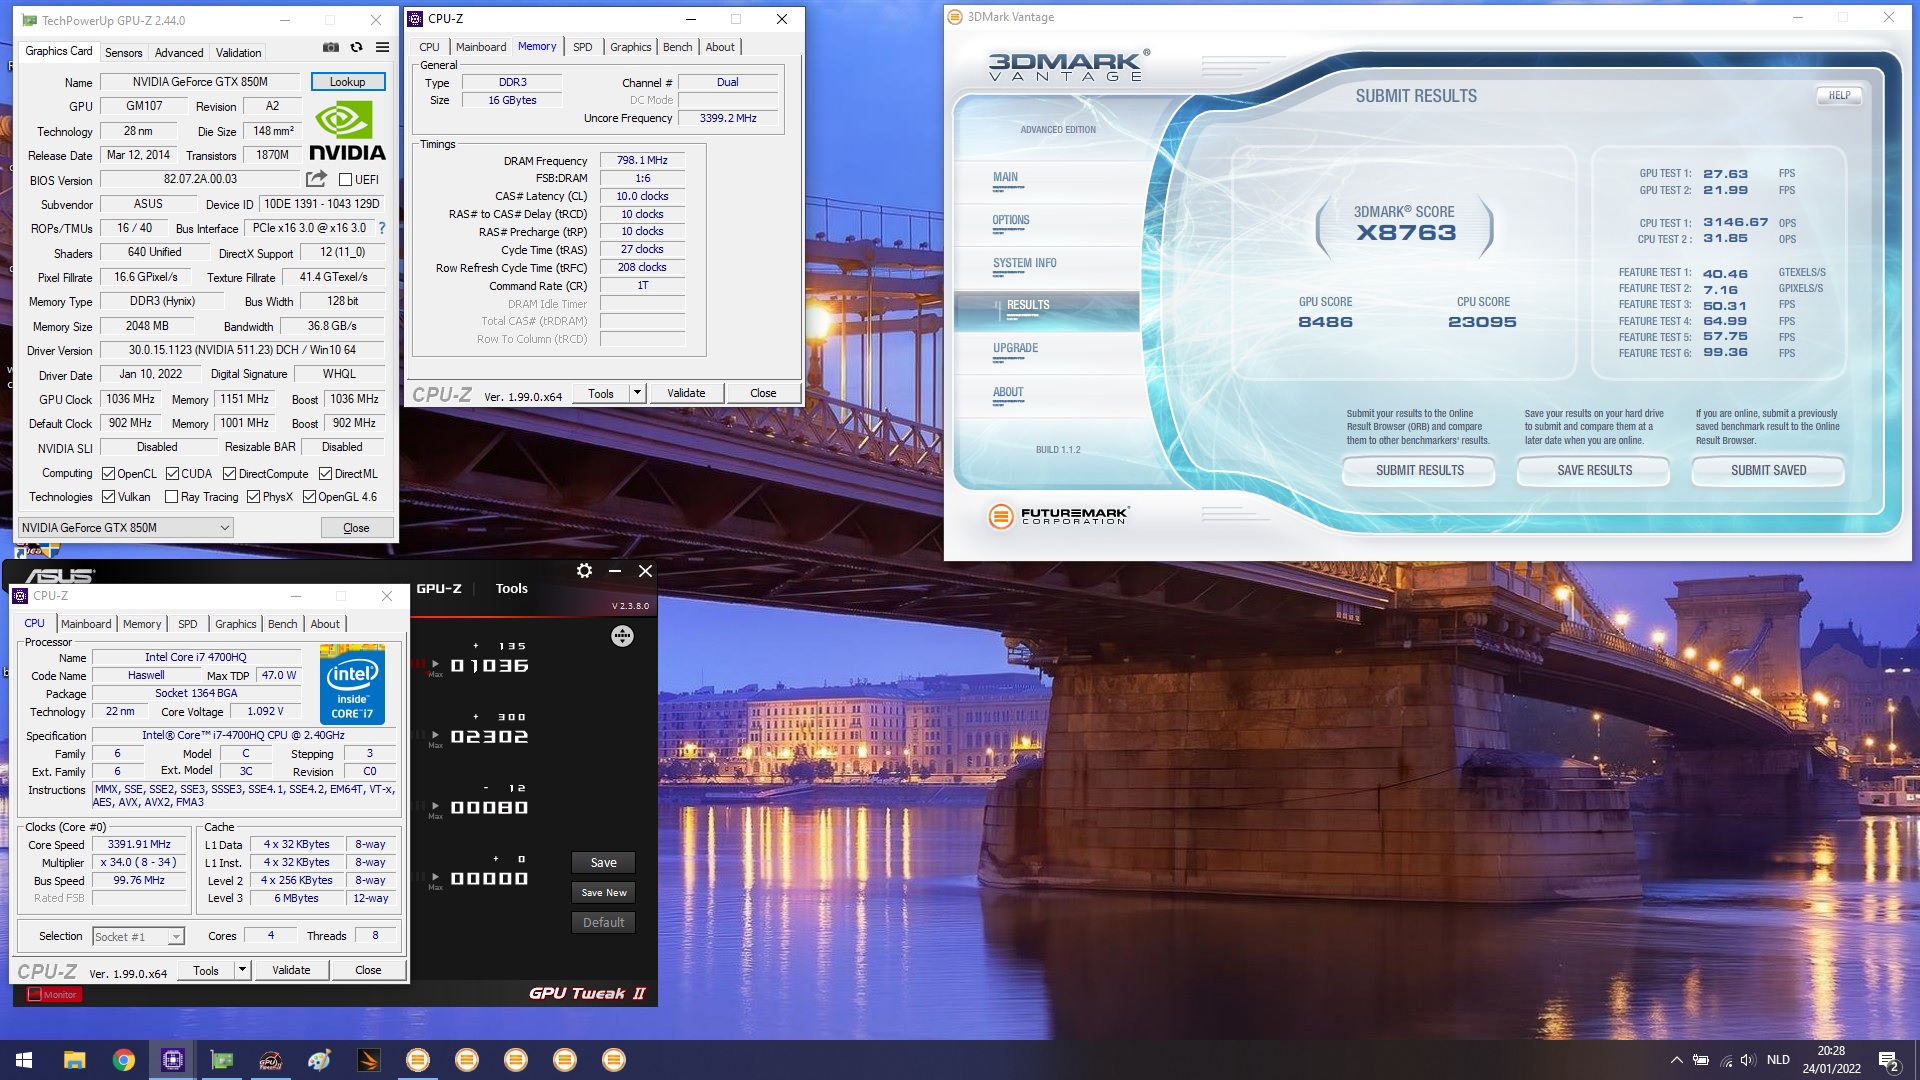The width and height of the screenshot is (1920, 1080).
Task: Expand the 00080 value arrow
Action: 436,806
